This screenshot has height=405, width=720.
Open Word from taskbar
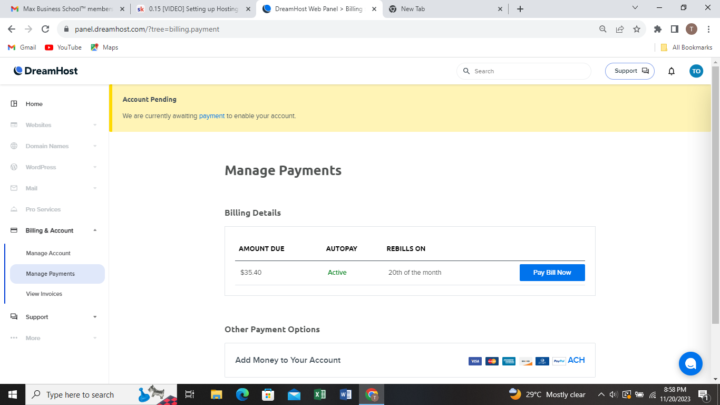click(345, 394)
